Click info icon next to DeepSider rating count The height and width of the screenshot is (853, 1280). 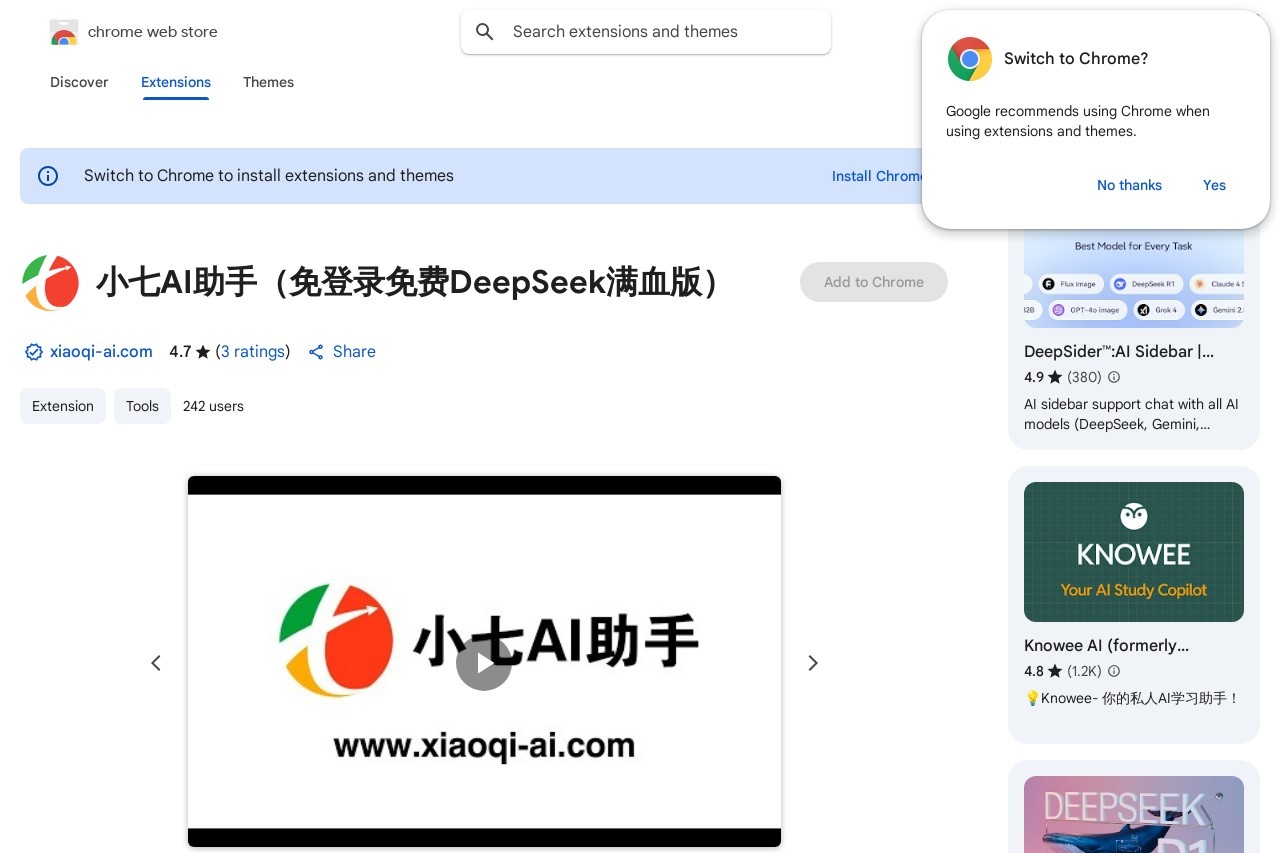(x=1114, y=377)
